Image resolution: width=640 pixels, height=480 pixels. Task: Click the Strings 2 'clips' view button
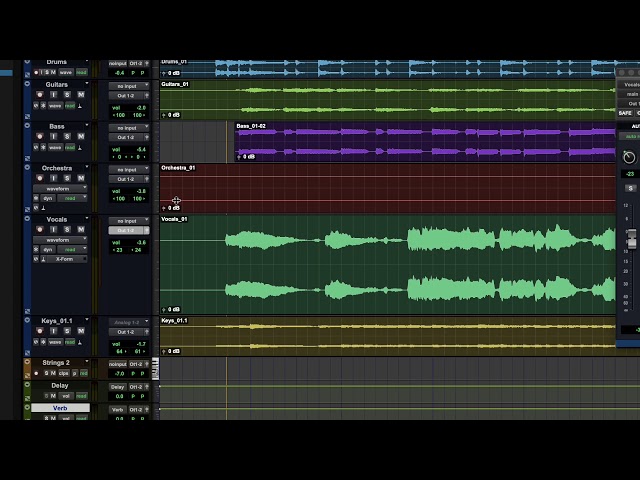click(64, 373)
